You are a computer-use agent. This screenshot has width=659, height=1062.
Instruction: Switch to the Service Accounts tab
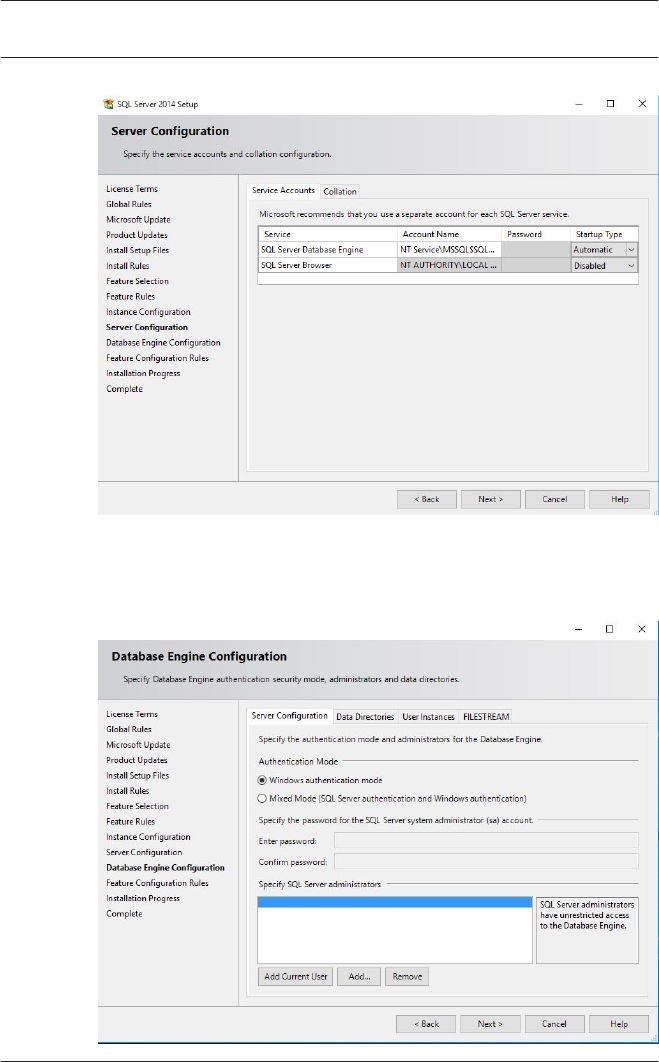coord(283,191)
